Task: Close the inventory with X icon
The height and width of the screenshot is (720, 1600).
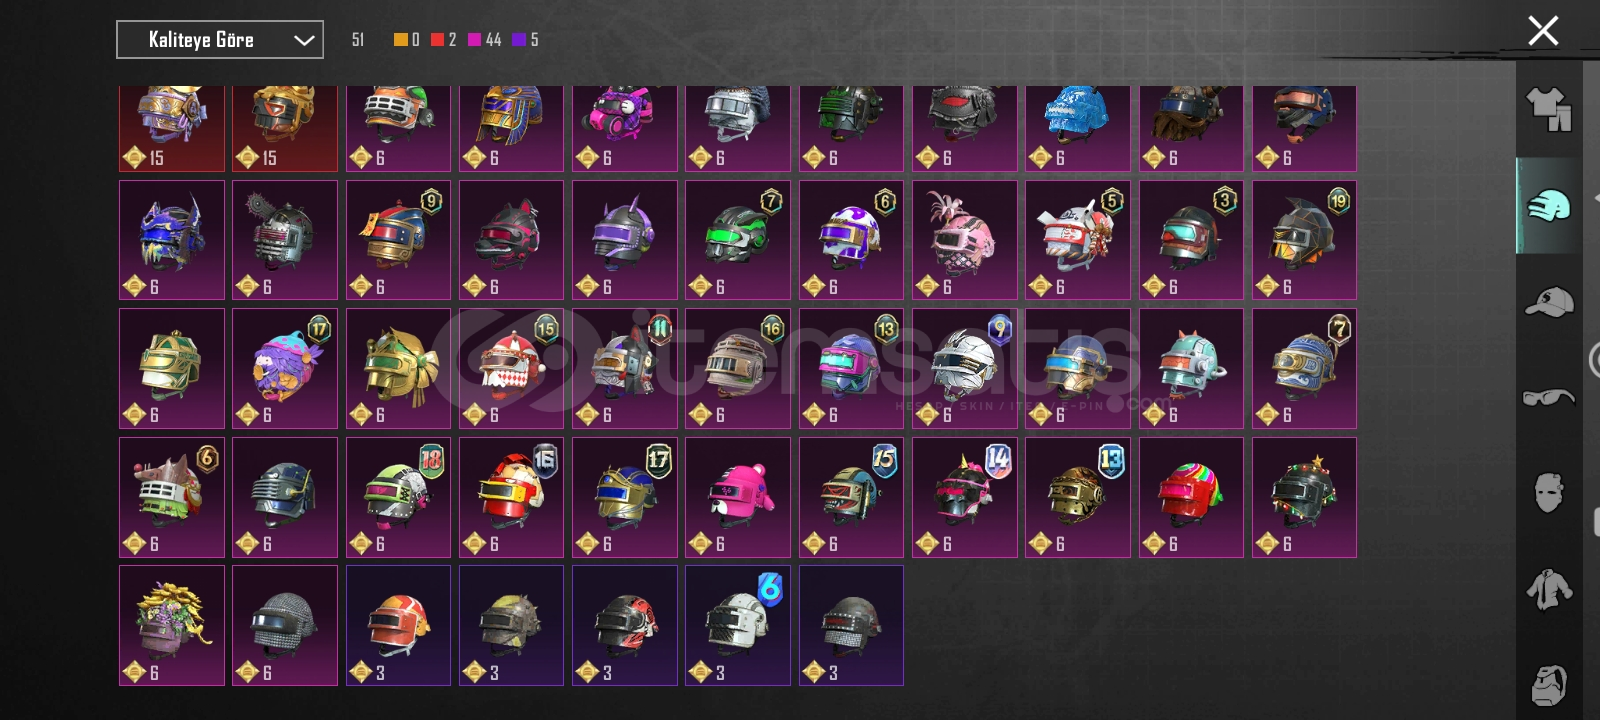Action: tap(1543, 31)
